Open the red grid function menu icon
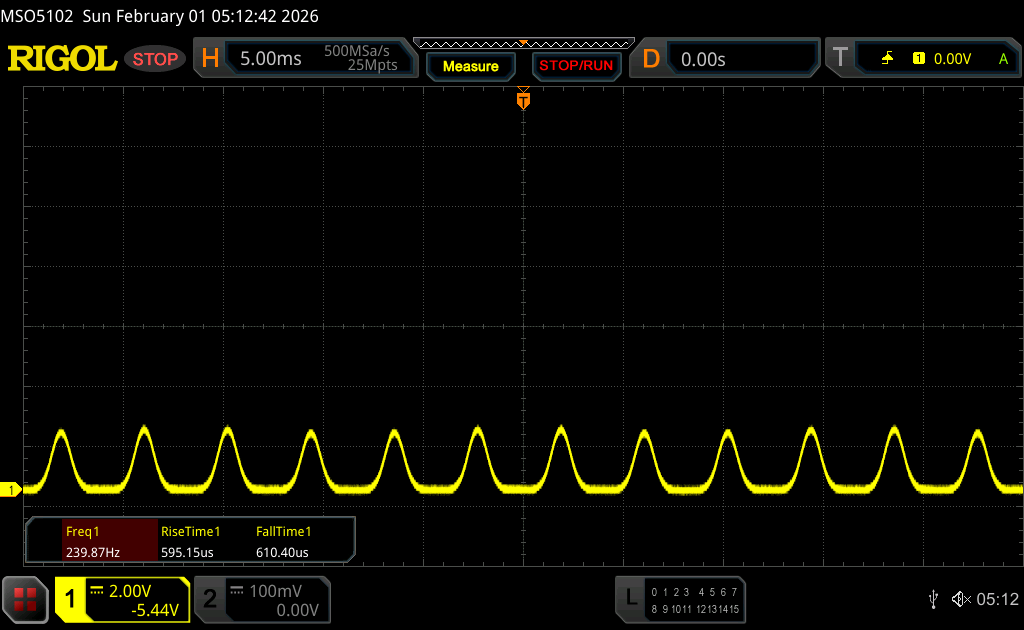Screen dimensions: 1024x630 [x=25, y=599]
